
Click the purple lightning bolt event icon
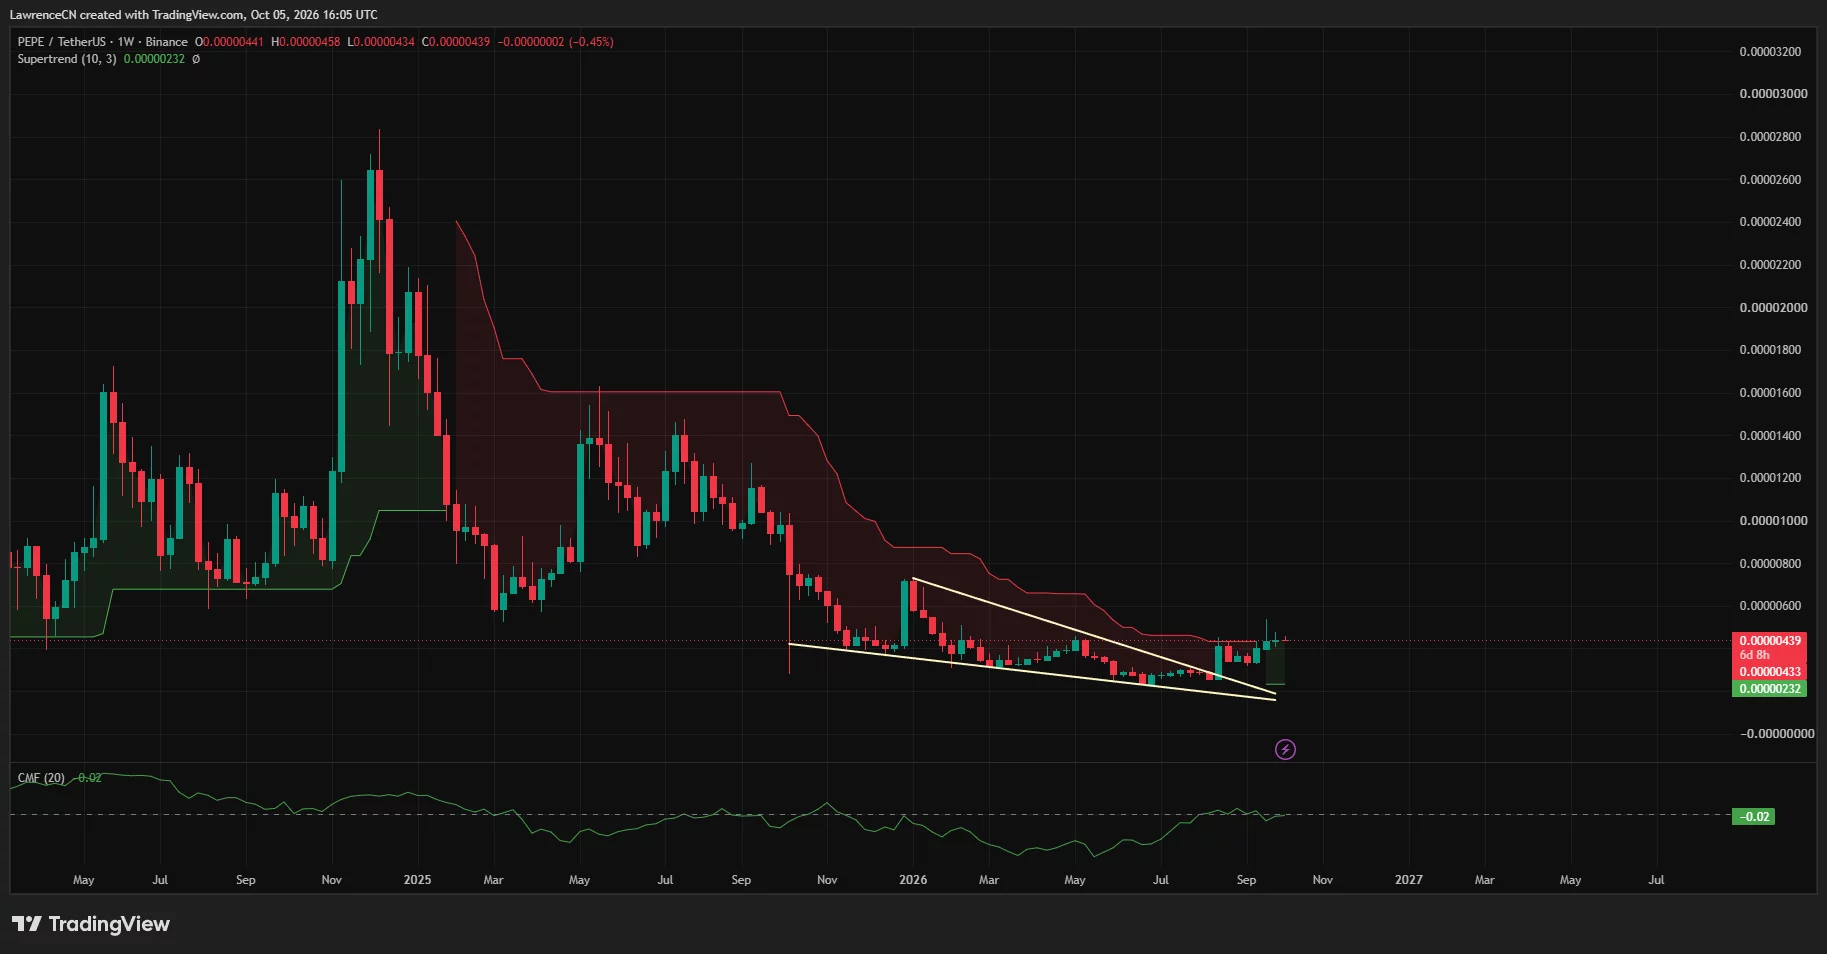1285,749
